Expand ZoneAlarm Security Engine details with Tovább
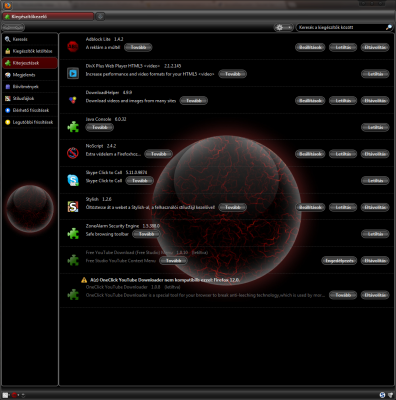 (x=146, y=234)
